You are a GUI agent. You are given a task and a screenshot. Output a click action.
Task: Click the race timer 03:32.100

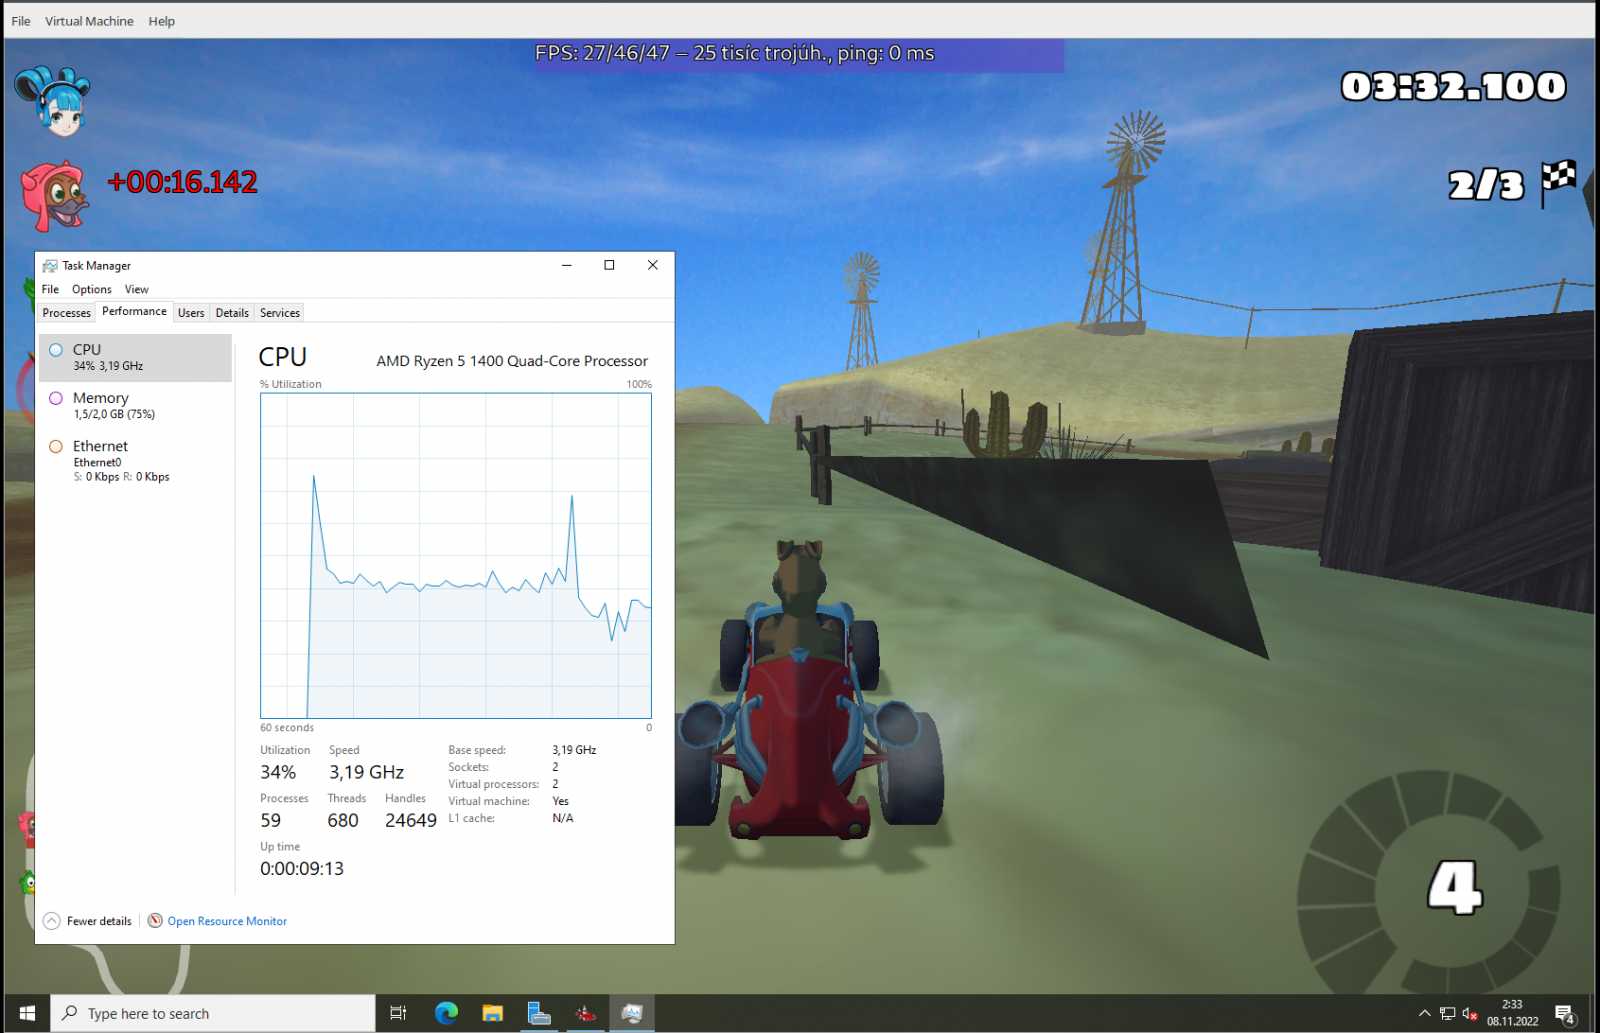pos(1453,87)
